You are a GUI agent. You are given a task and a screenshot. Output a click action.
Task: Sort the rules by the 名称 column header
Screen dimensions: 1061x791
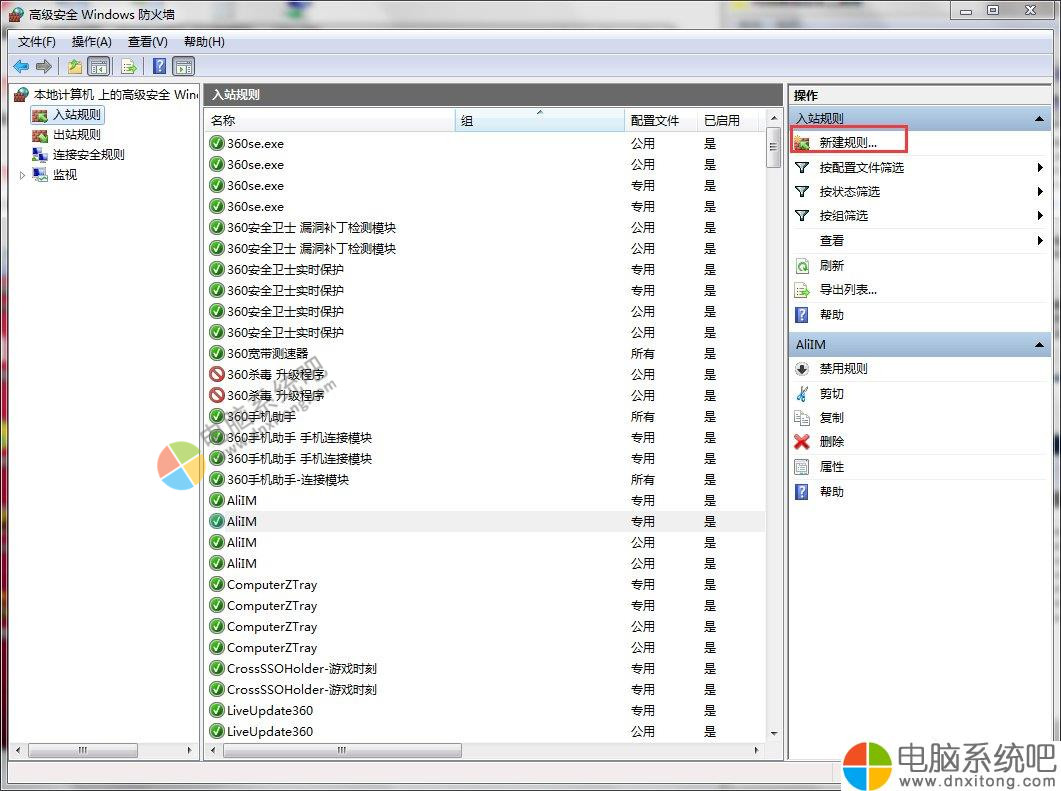[x=330, y=120]
